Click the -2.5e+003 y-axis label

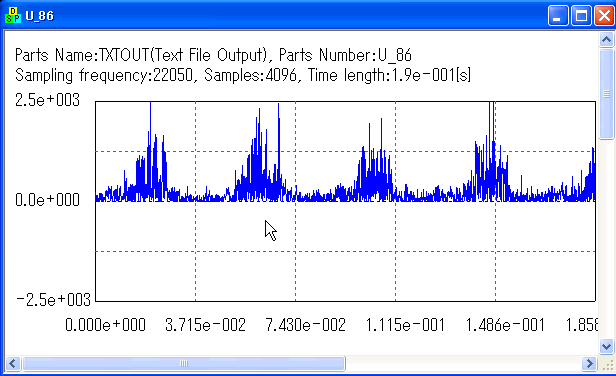53,300
